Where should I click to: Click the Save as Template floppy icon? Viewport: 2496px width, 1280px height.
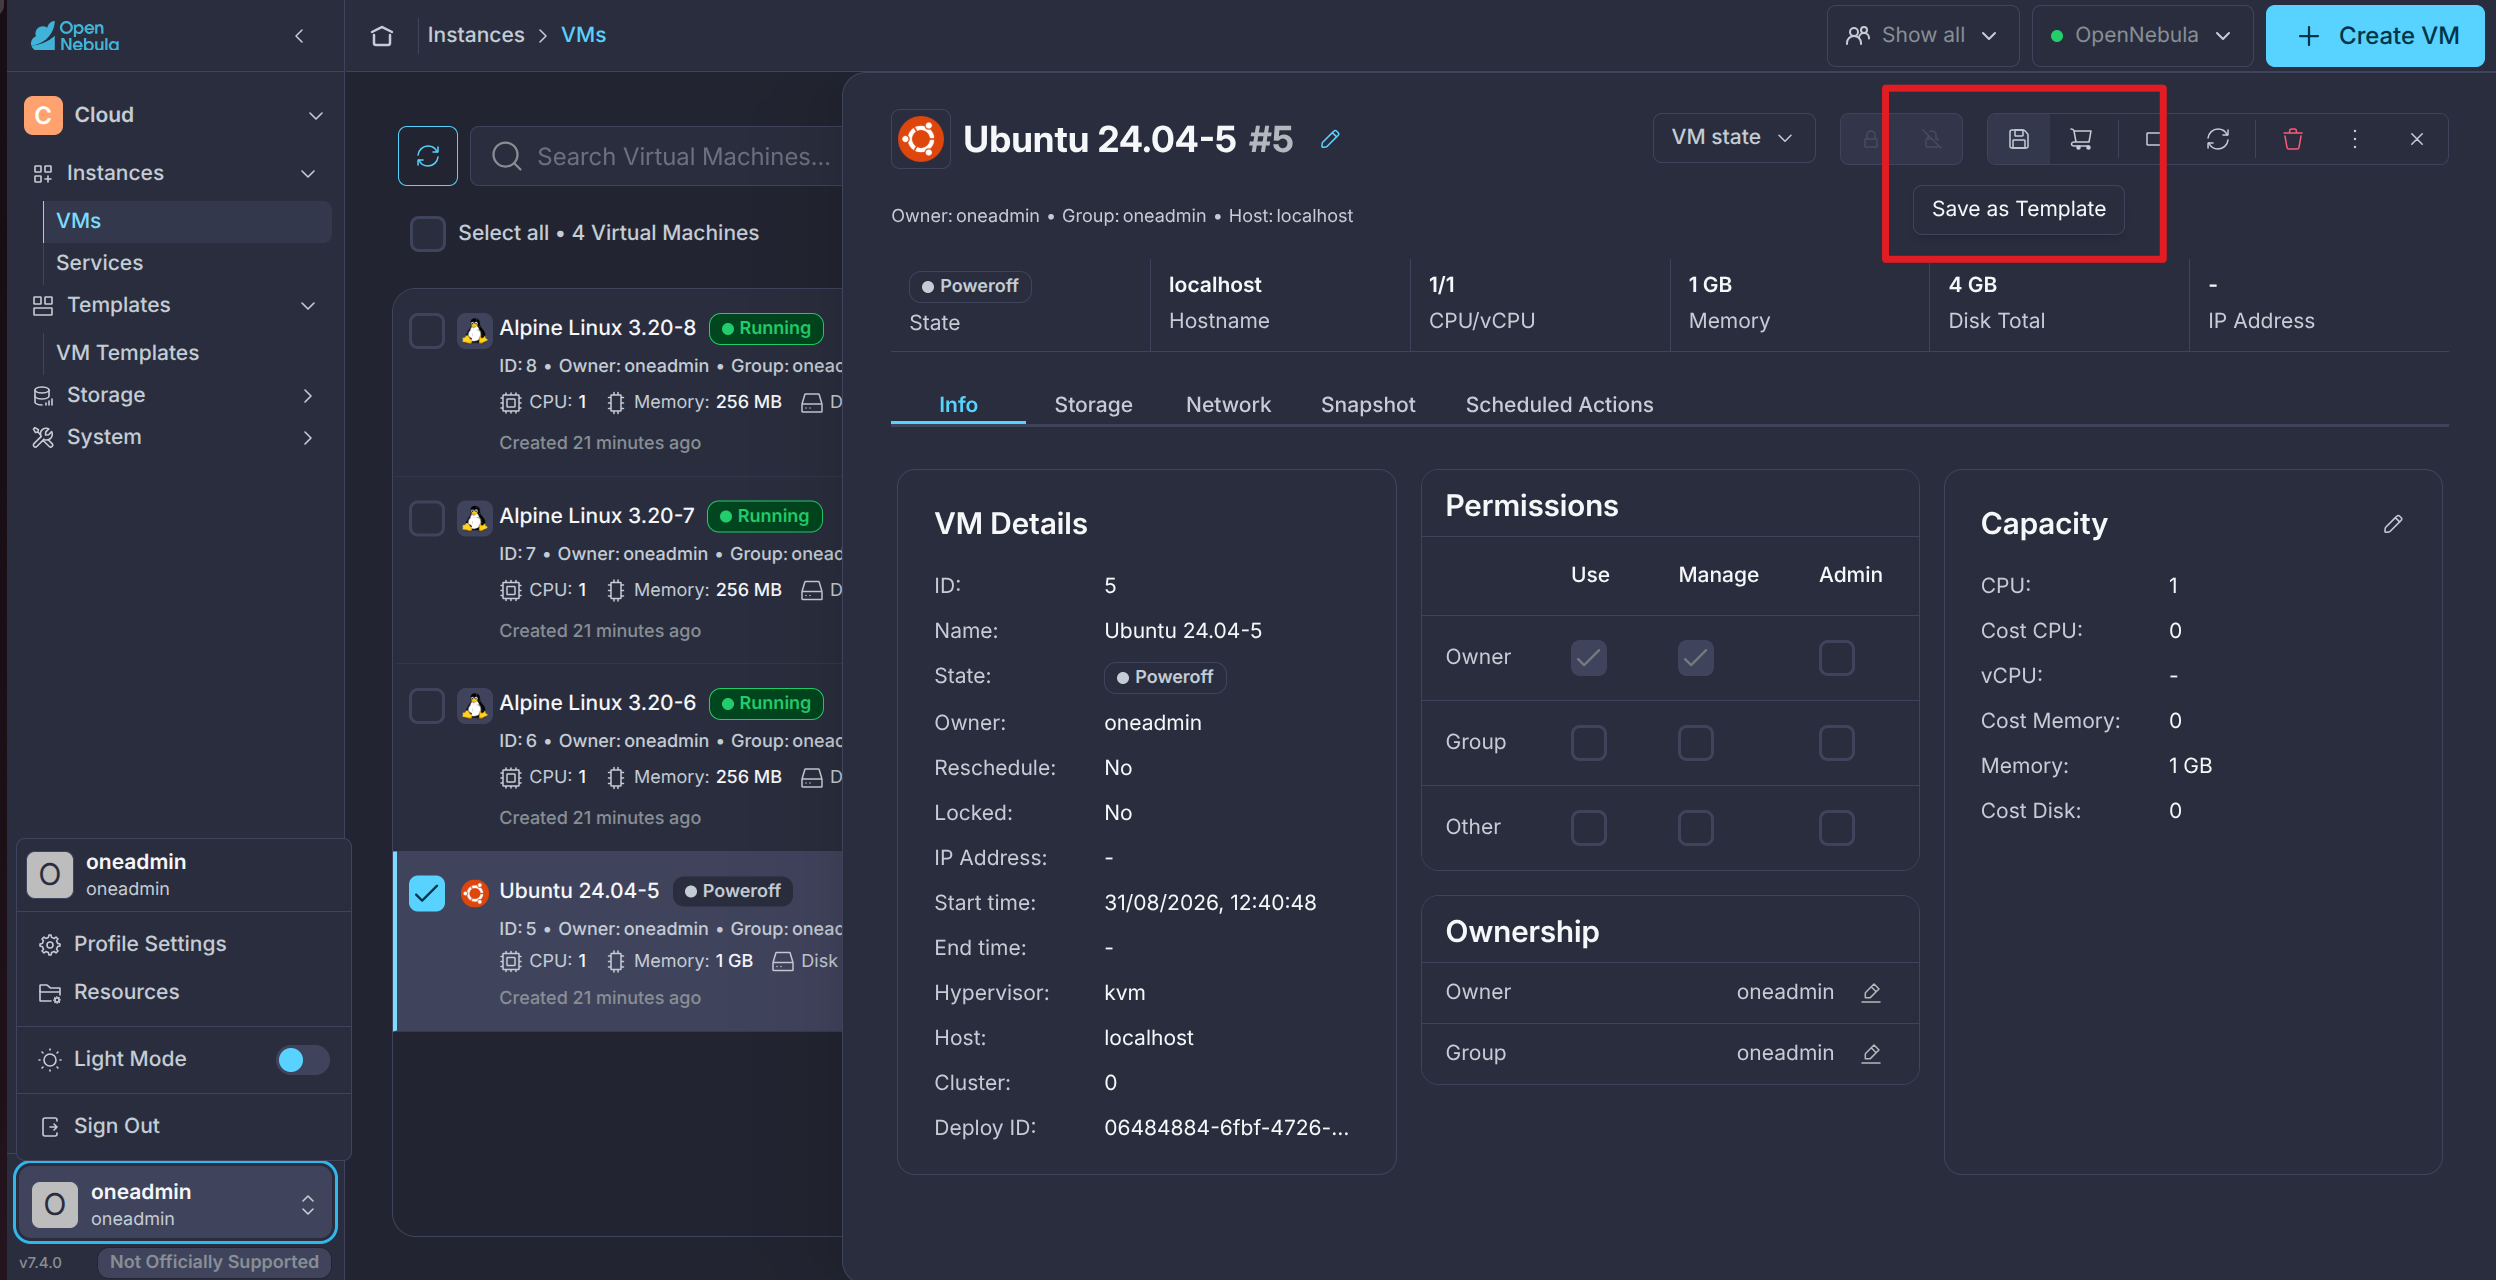pos(2018,139)
